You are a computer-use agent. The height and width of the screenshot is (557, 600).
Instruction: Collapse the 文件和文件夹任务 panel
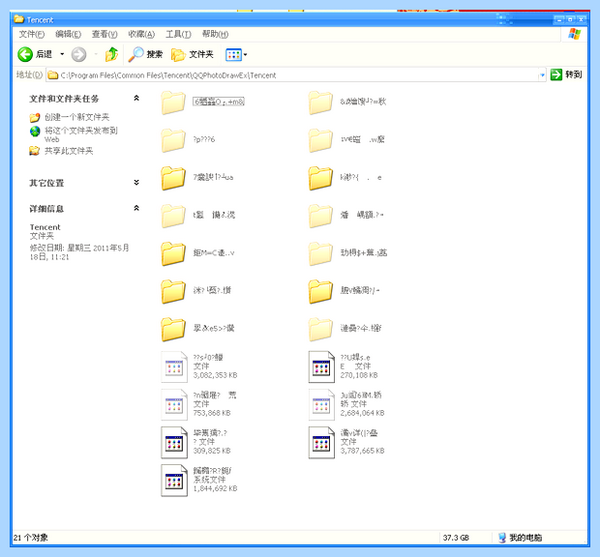click(136, 98)
